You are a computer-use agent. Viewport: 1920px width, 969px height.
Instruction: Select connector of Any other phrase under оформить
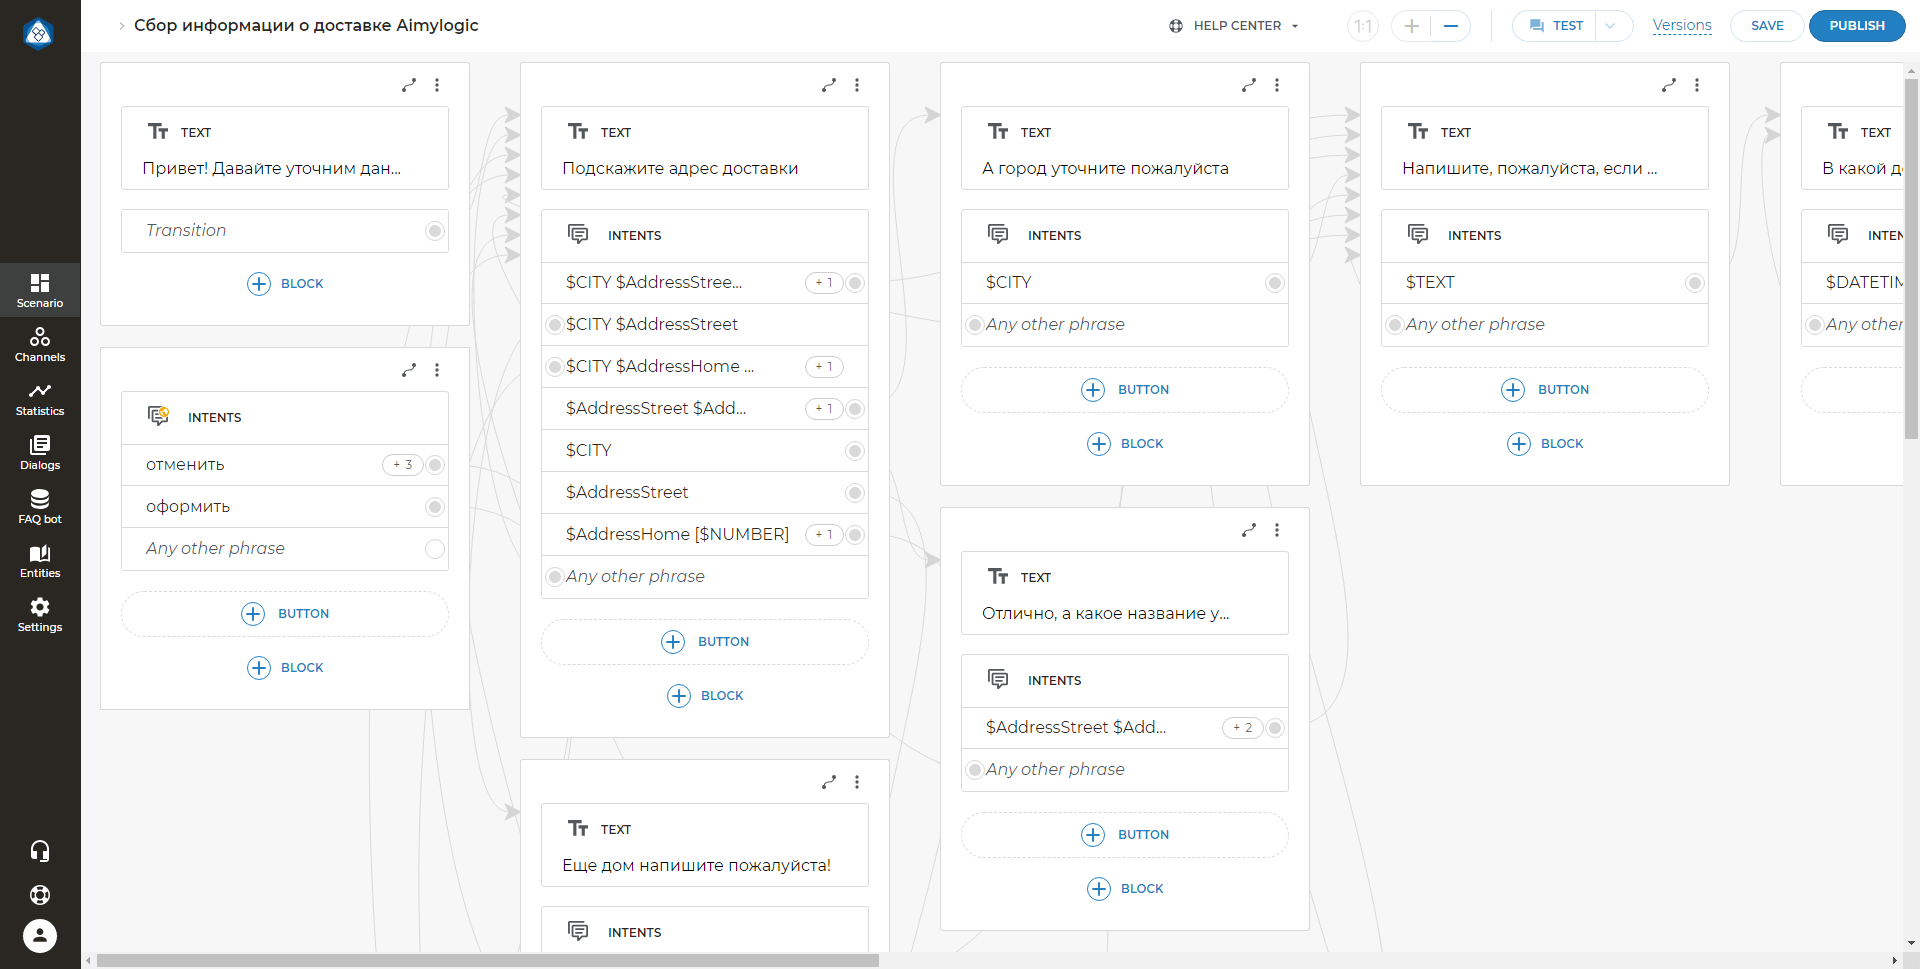point(435,549)
